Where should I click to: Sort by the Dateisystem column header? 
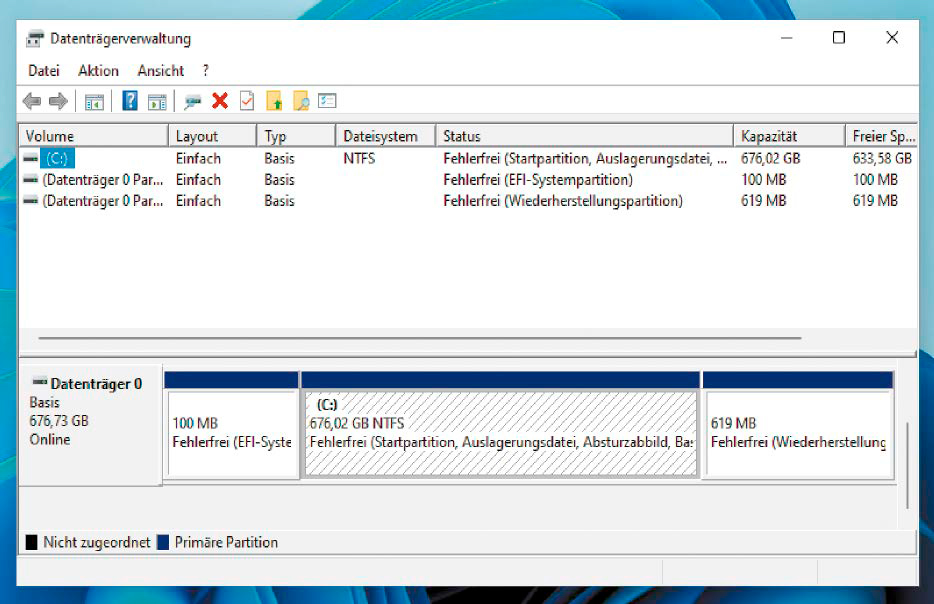[386, 136]
